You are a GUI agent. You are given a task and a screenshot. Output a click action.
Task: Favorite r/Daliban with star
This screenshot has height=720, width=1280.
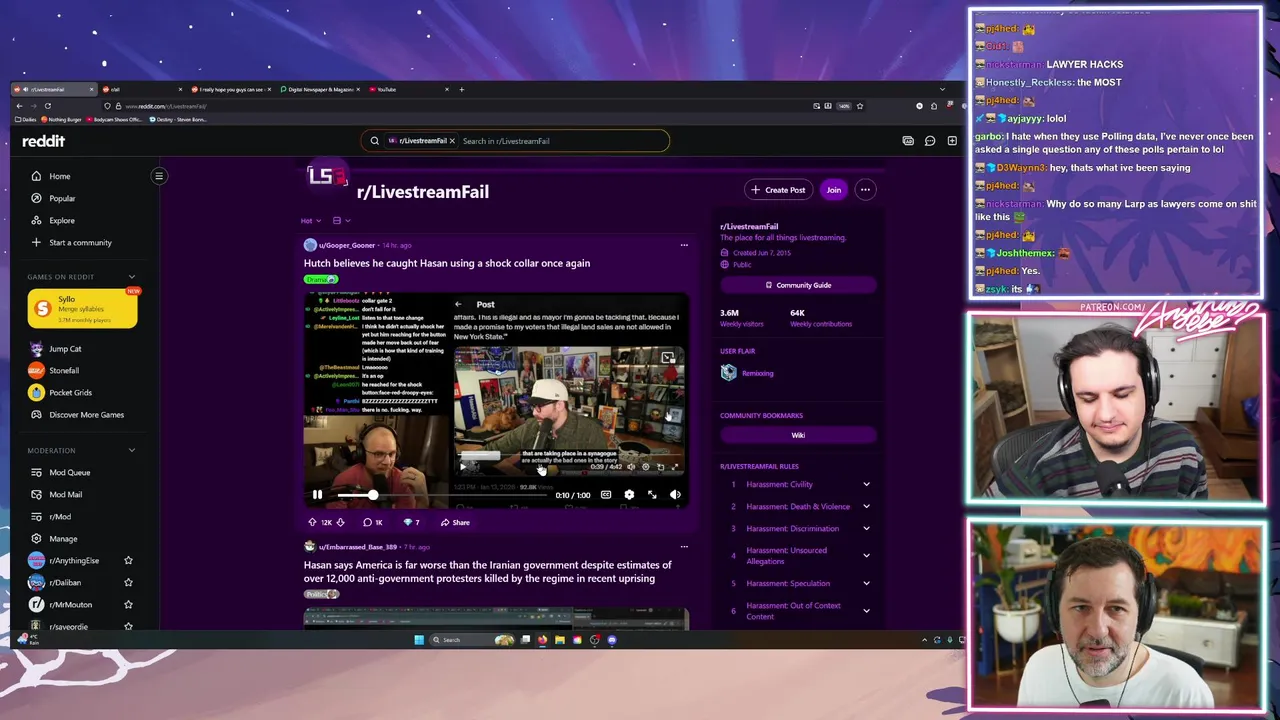pos(128,583)
